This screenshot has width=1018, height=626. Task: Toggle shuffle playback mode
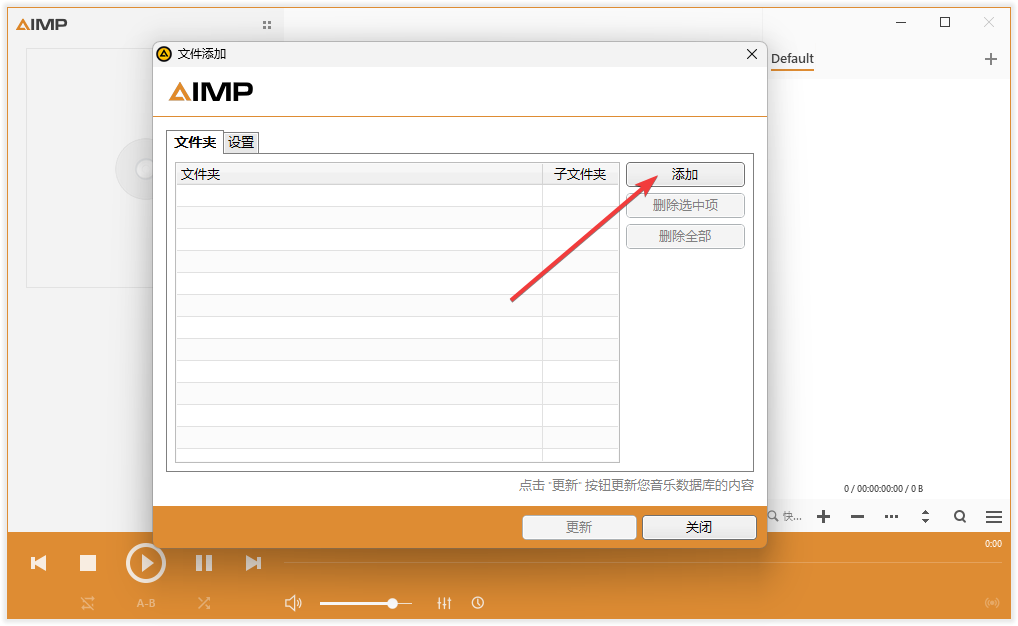click(x=203, y=603)
